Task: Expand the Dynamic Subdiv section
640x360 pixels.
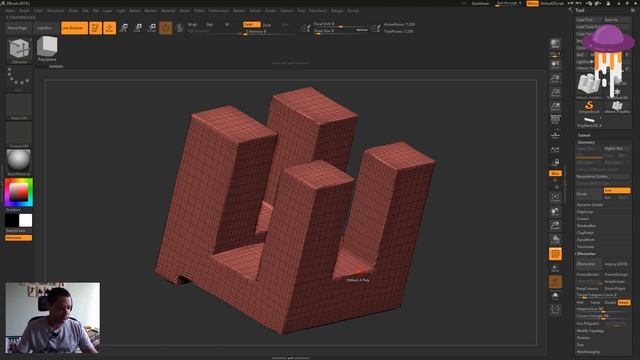Action: point(589,204)
